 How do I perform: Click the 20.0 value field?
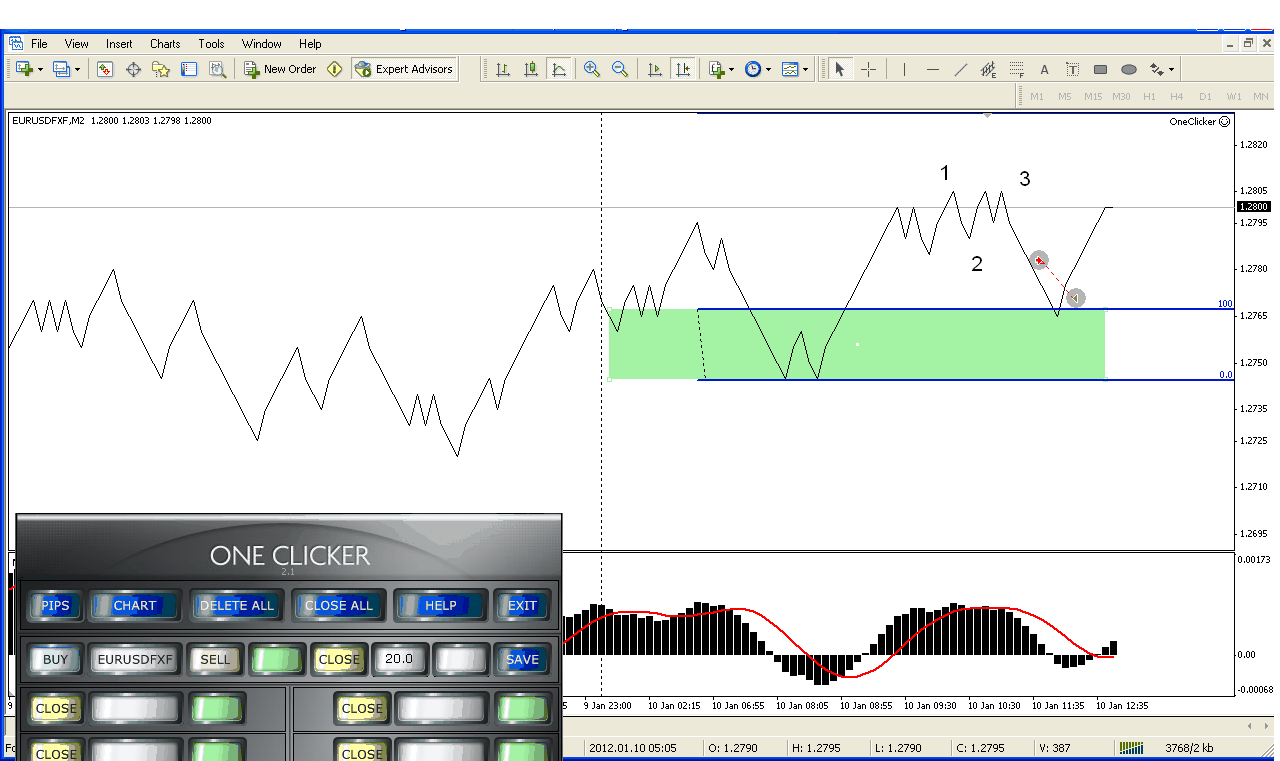point(399,659)
